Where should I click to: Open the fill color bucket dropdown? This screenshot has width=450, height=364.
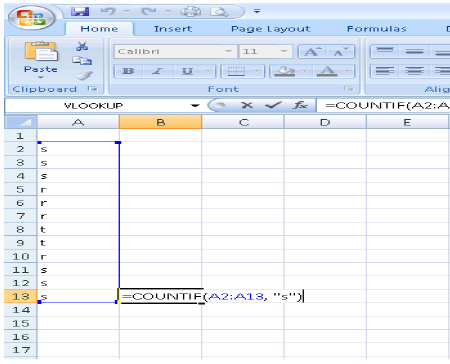[304, 71]
